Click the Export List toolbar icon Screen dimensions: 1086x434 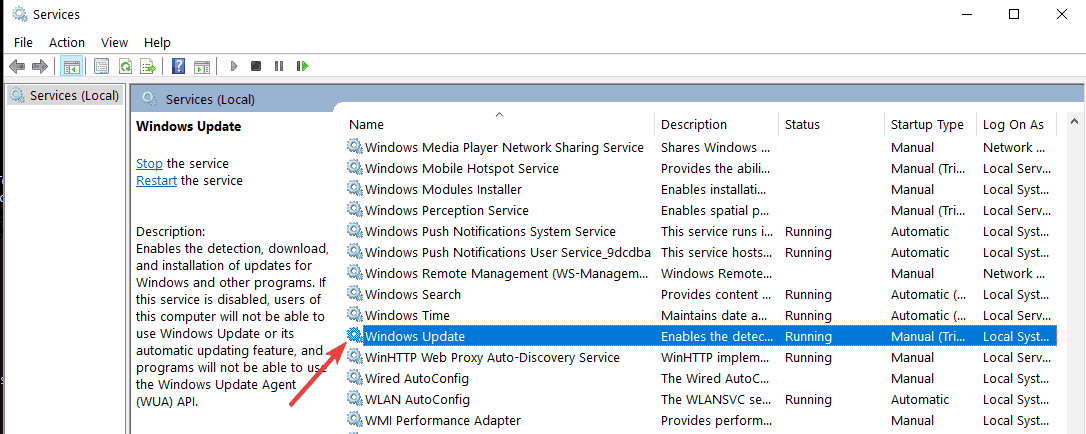pyautogui.click(x=148, y=66)
